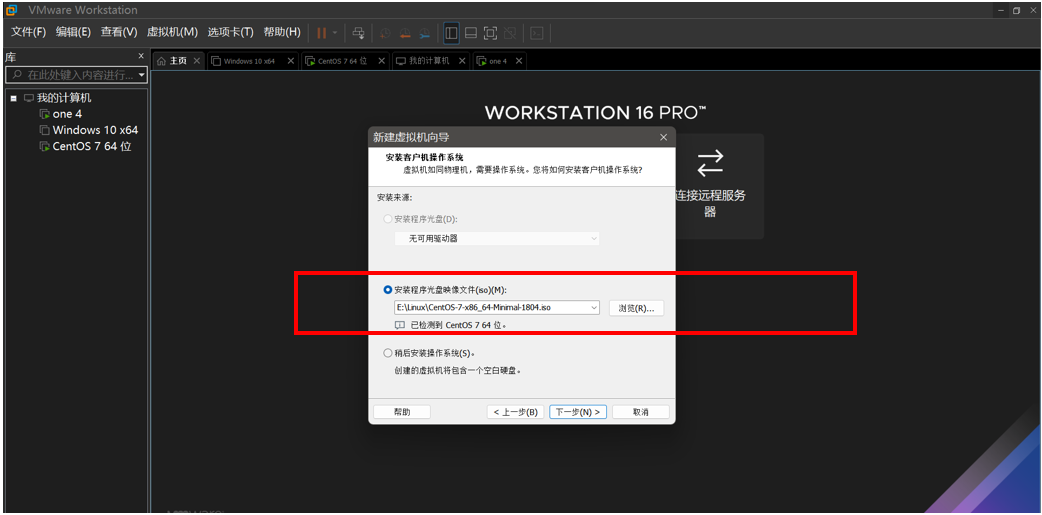
Task: Select the 安装程序光盘(D) radio button
Action: 387,219
